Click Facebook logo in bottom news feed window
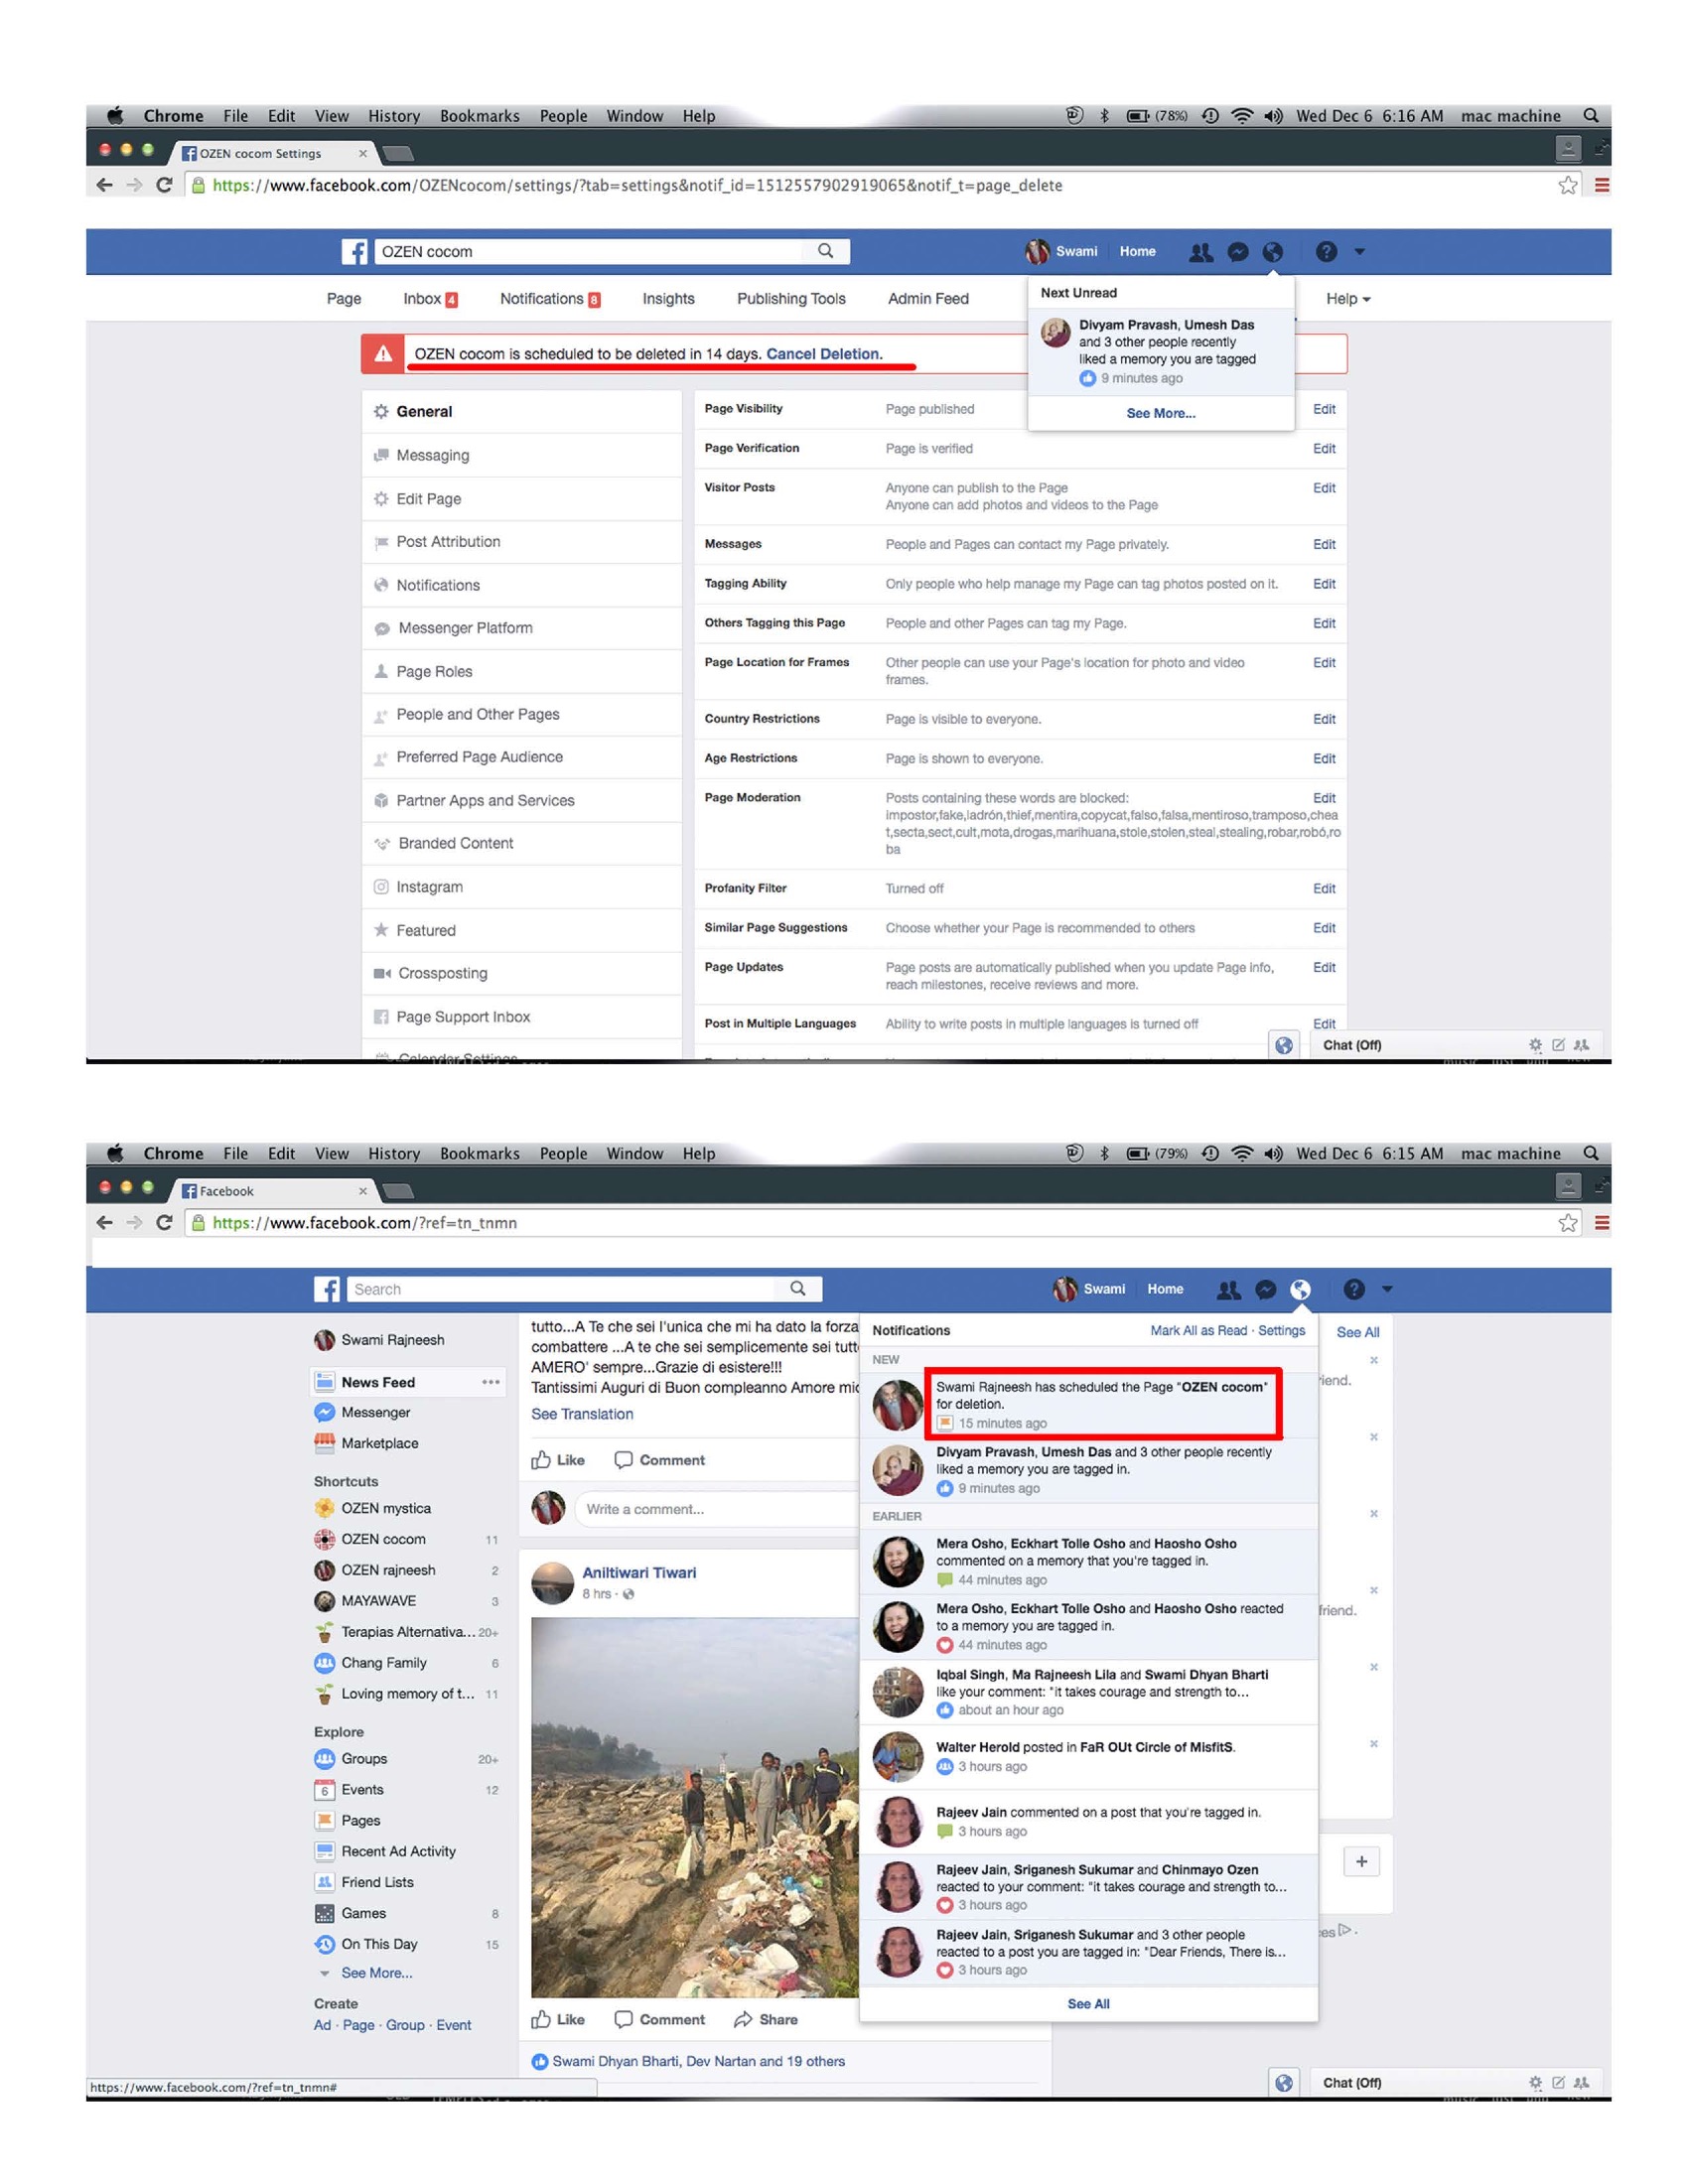Screen dimensions: 1688x2184 [327, 1290]
